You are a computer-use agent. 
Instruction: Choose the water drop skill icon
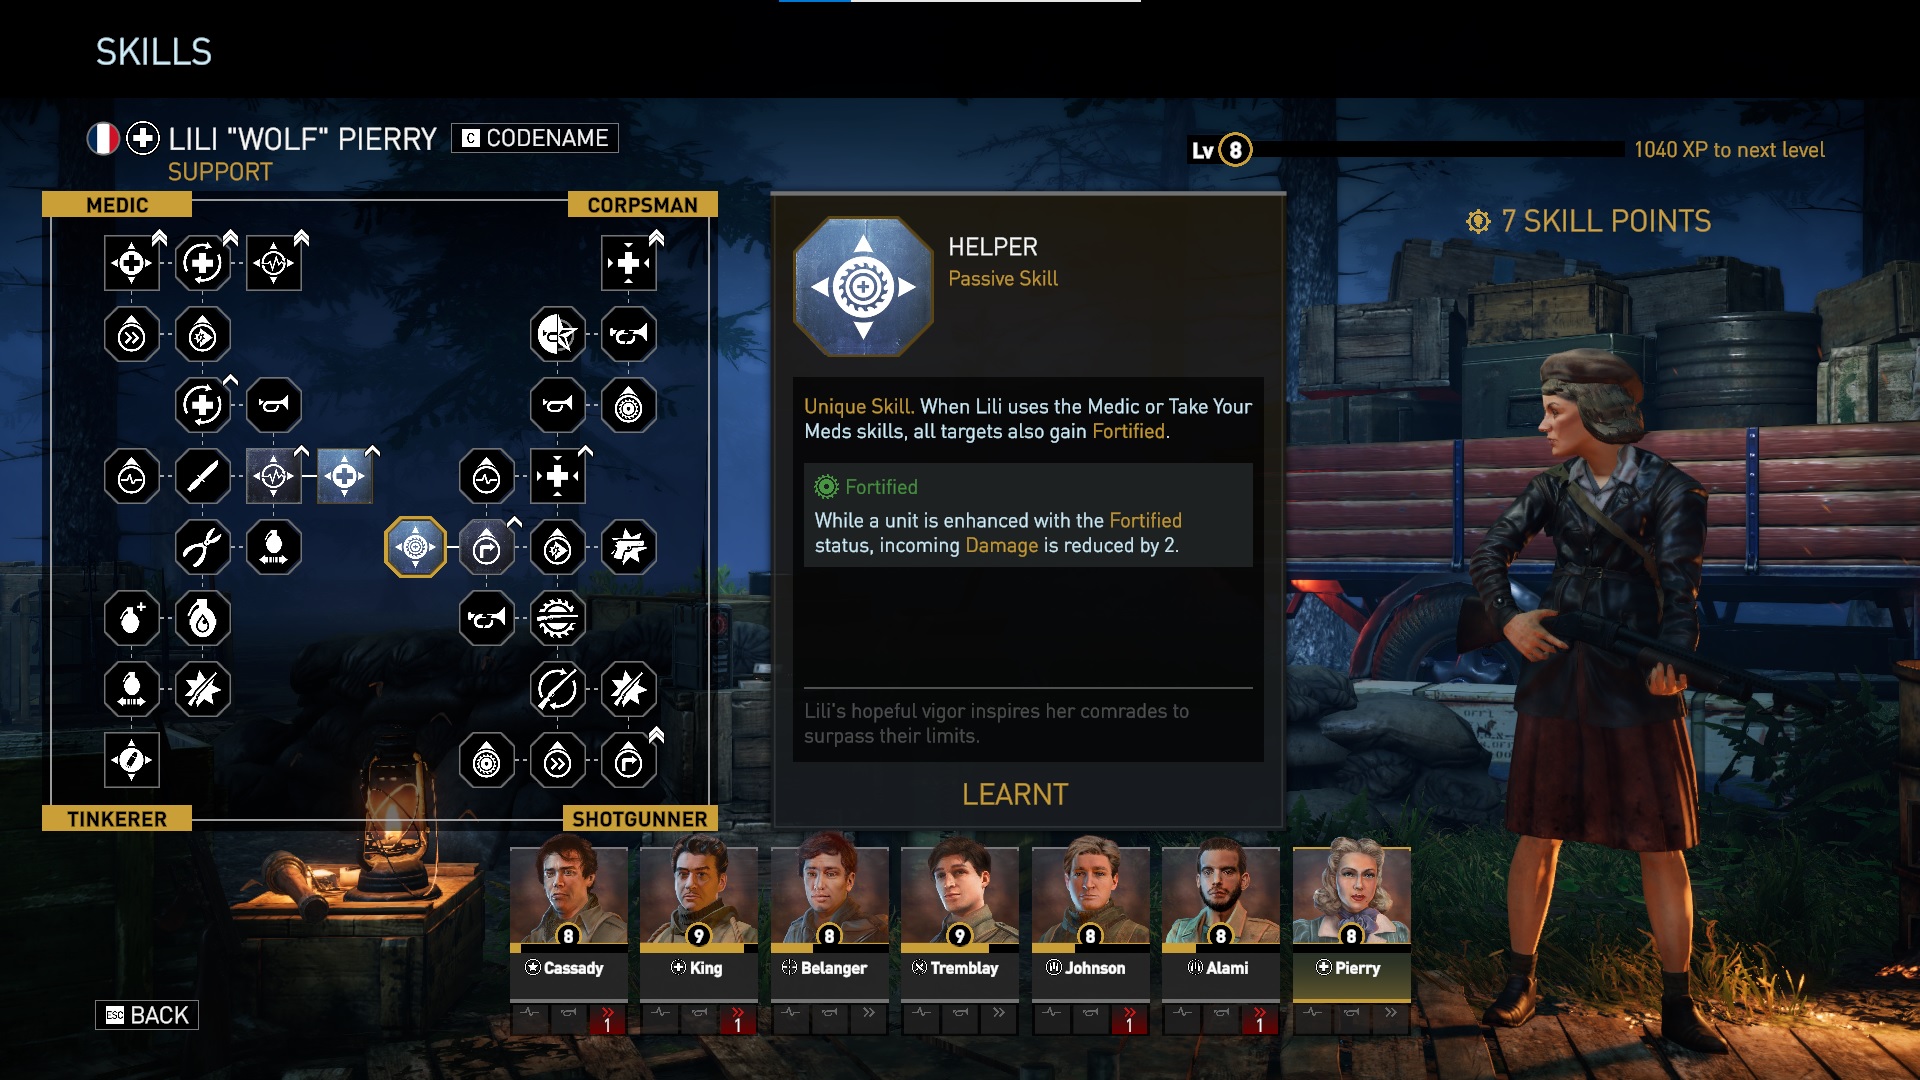point(203,619)
